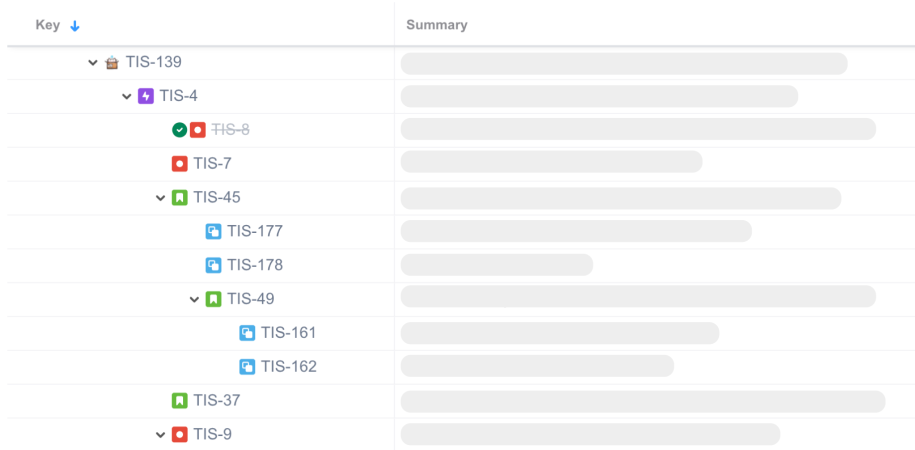This screenshot has width=915, height=450.
Task: Click the blue subtask icon beside TIS-162
Action: (x=247, y=367)
